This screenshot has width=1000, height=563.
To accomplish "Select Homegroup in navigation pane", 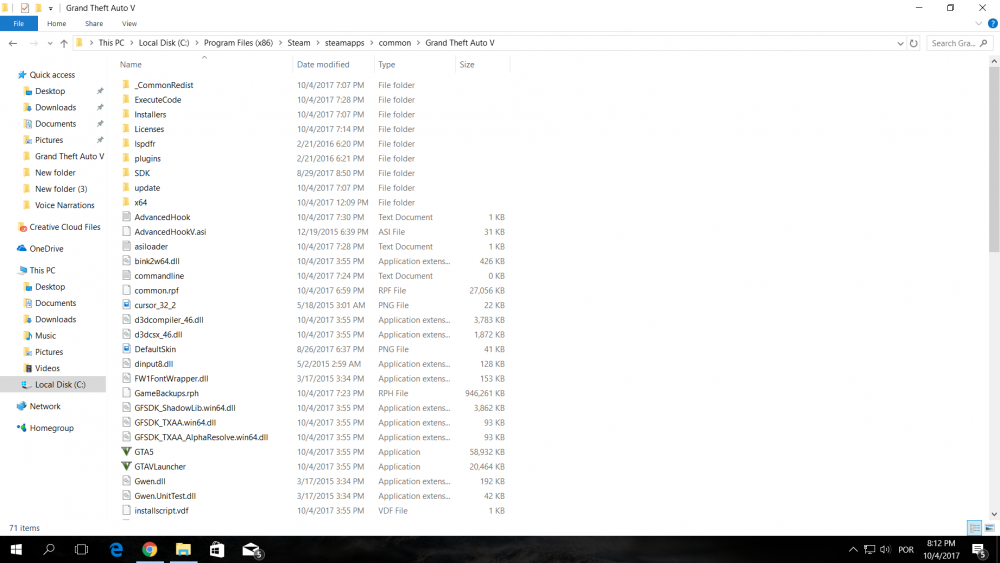I will coord(51,428).
